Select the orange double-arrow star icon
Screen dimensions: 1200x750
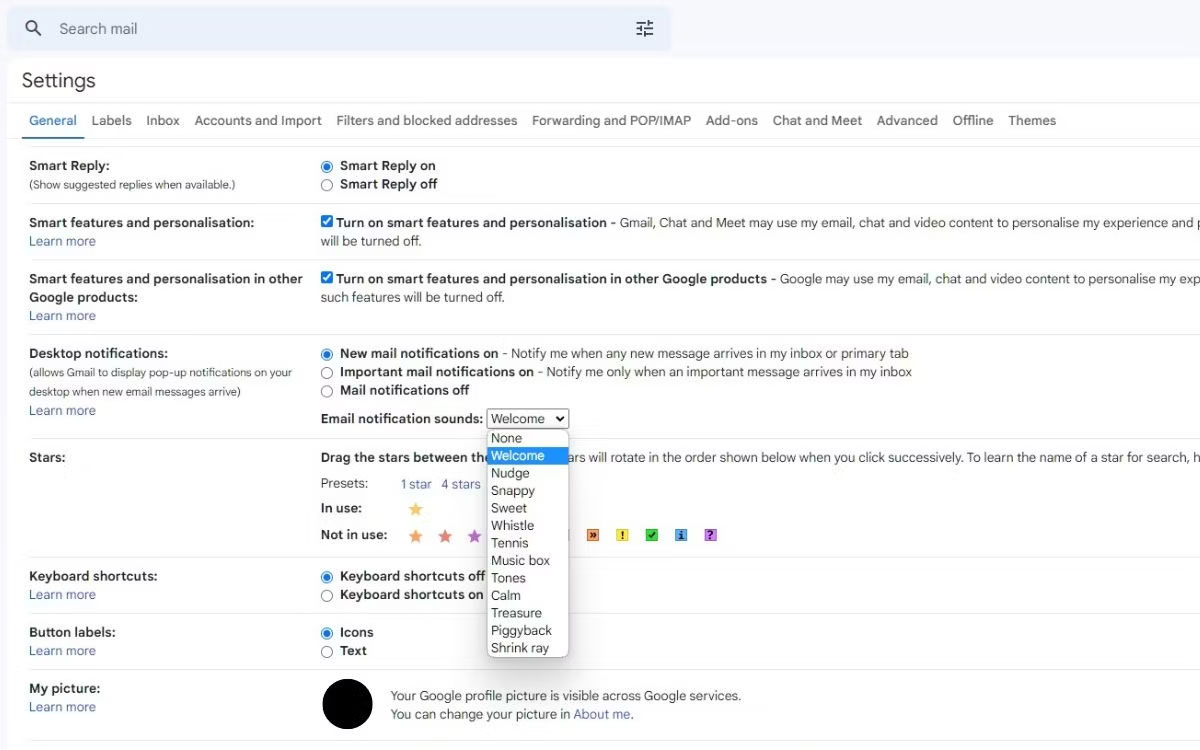point(593,535)
